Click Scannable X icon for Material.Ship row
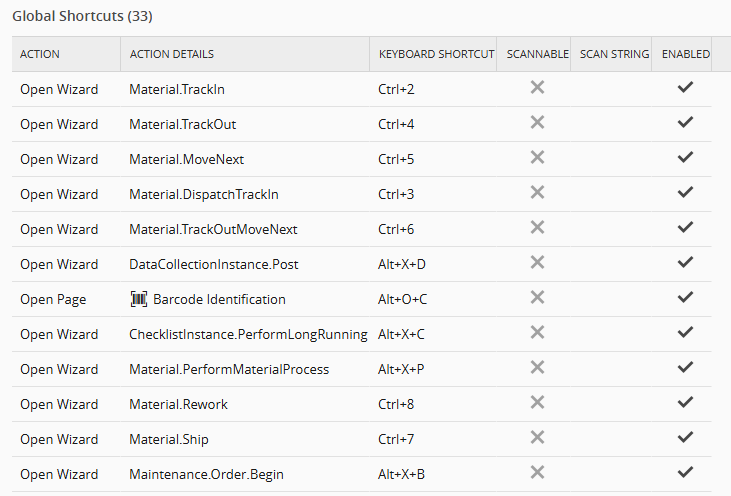Viewport: 731px width, 496px height. coord(537,438)
